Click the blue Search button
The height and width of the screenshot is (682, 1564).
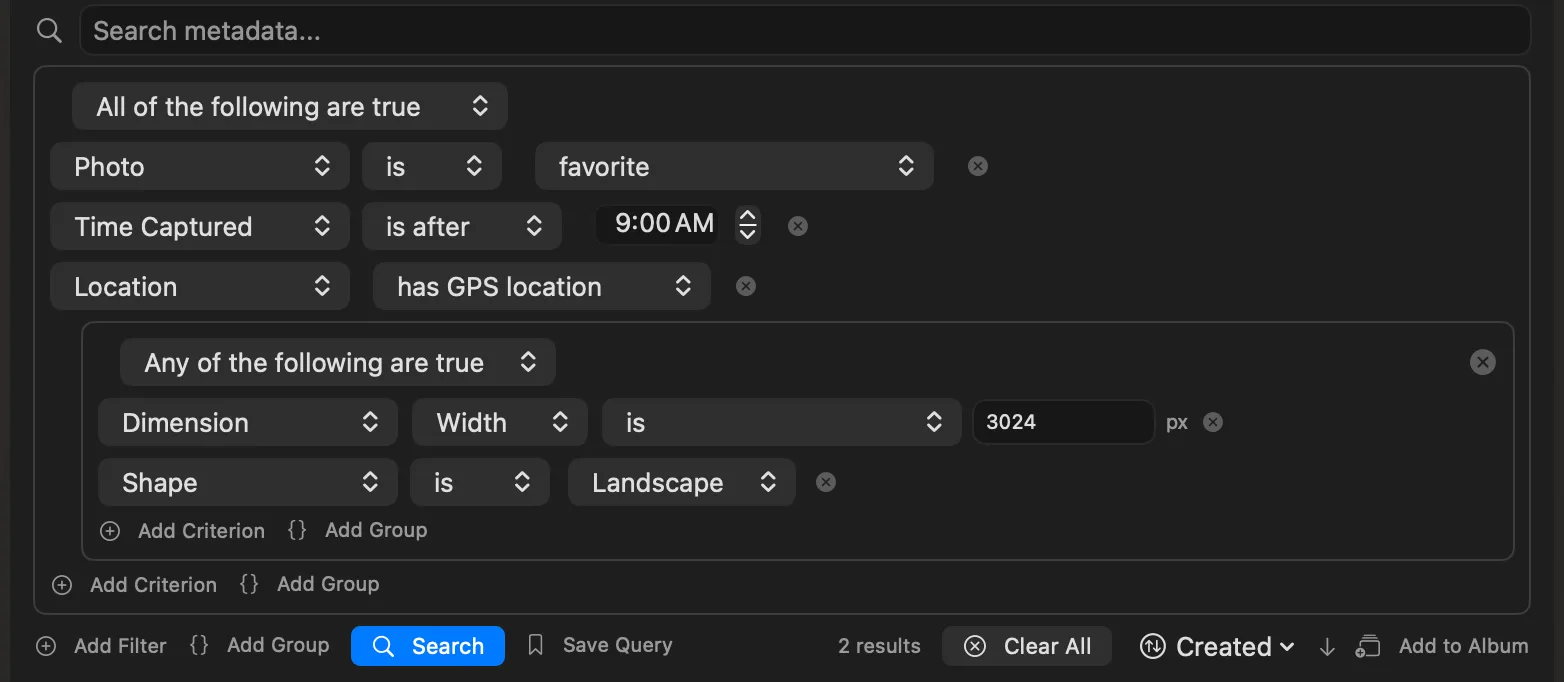(x=428, y=646)
